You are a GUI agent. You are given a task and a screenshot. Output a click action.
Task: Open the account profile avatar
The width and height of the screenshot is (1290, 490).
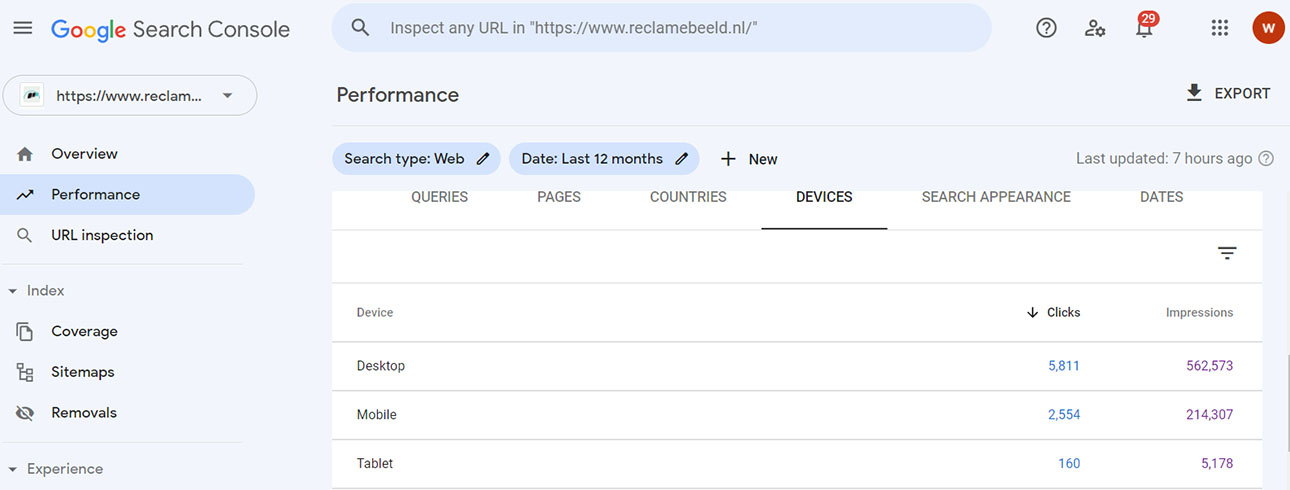click(x=1268, y=28)
